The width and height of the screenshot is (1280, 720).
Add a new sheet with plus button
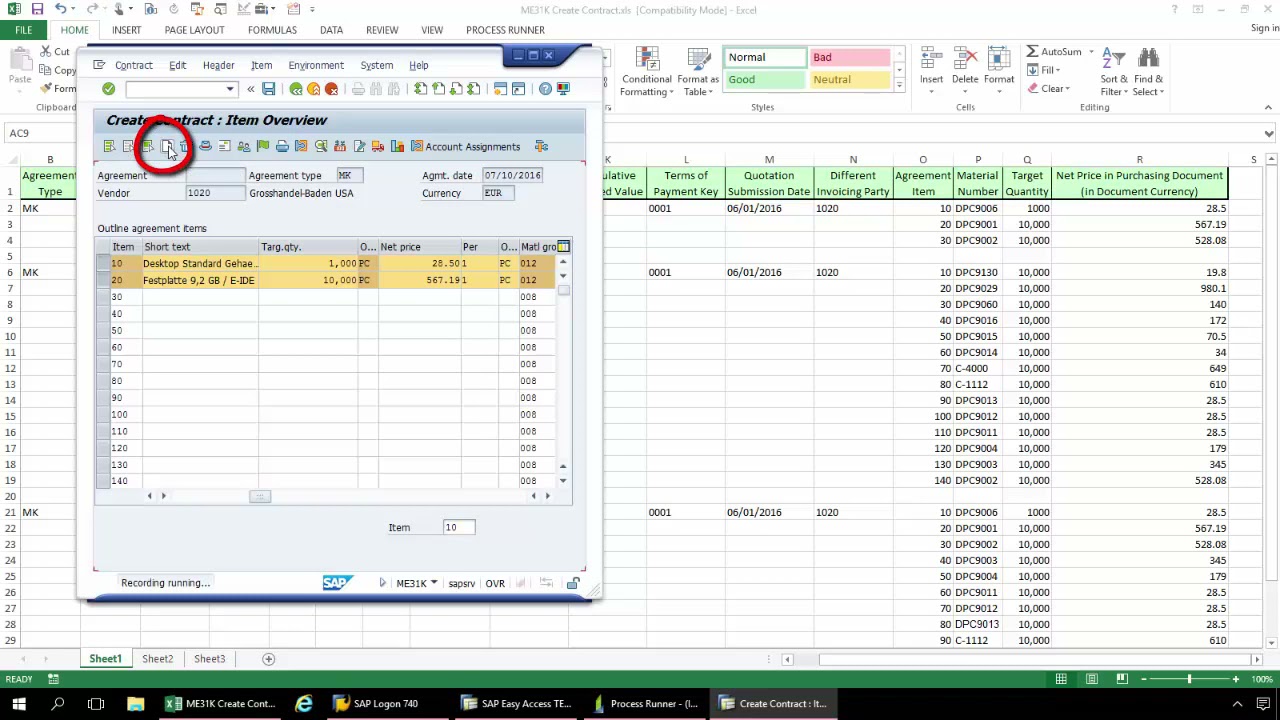(268, 659)
